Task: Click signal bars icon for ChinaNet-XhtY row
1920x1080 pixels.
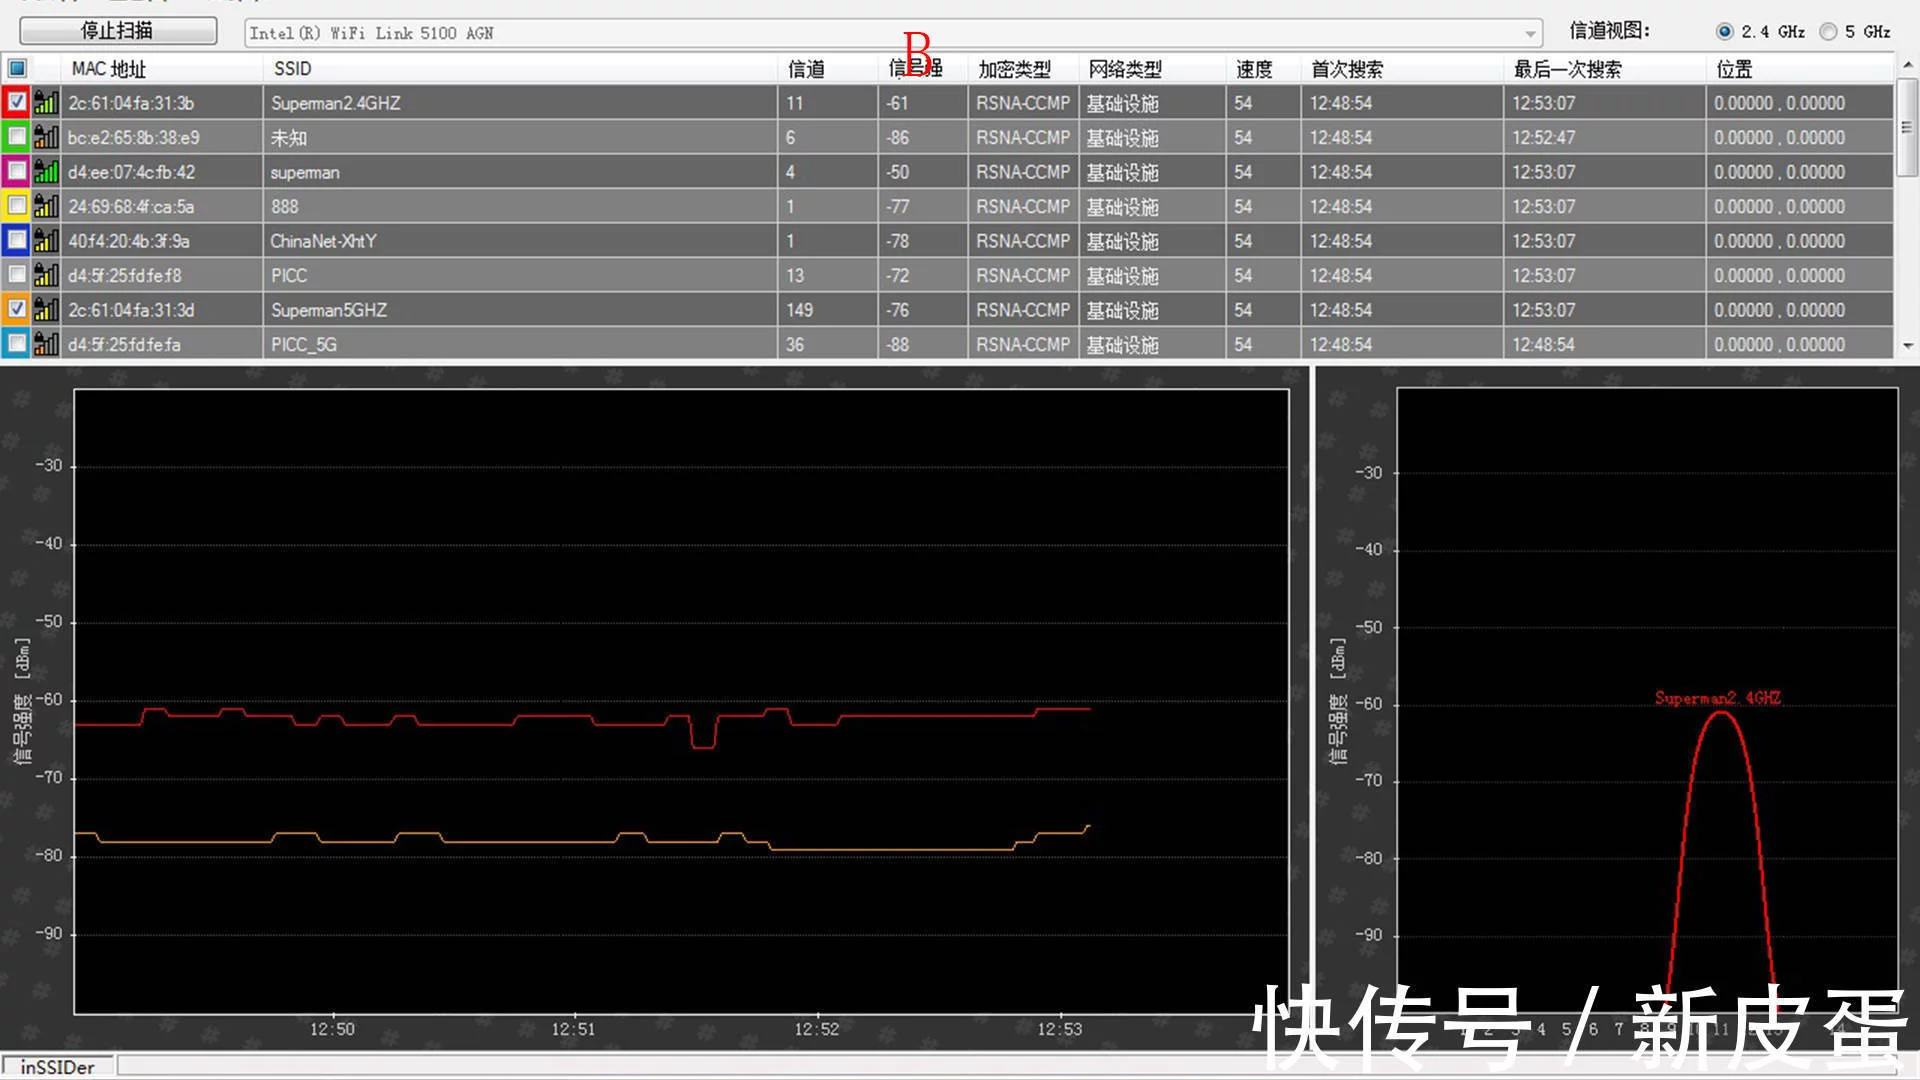Action: [x=46, y=240]
